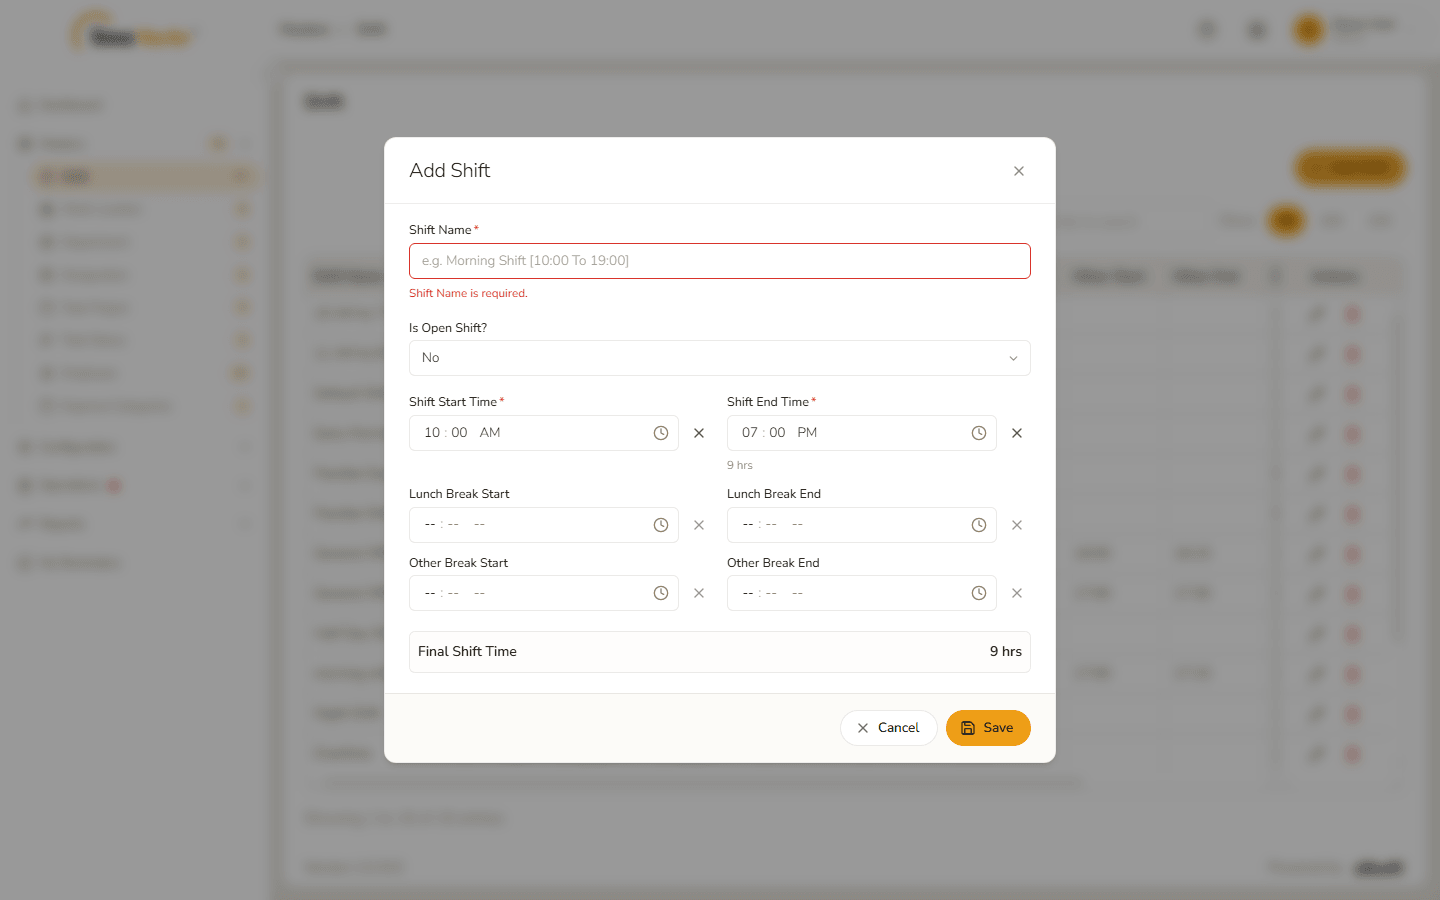Open clock picker for Shift Start Time
The image size is (1440, 900).
tap(661, 433)
